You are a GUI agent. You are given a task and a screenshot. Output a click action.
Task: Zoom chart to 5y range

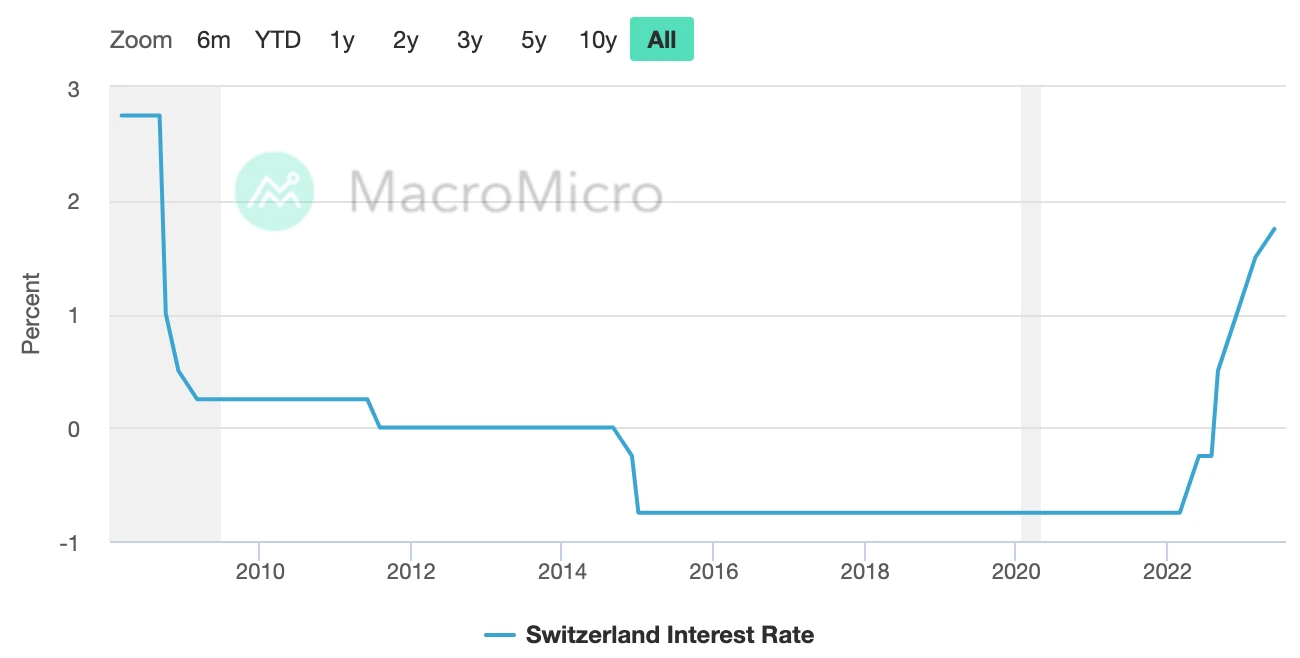click(x=533, y=40)
